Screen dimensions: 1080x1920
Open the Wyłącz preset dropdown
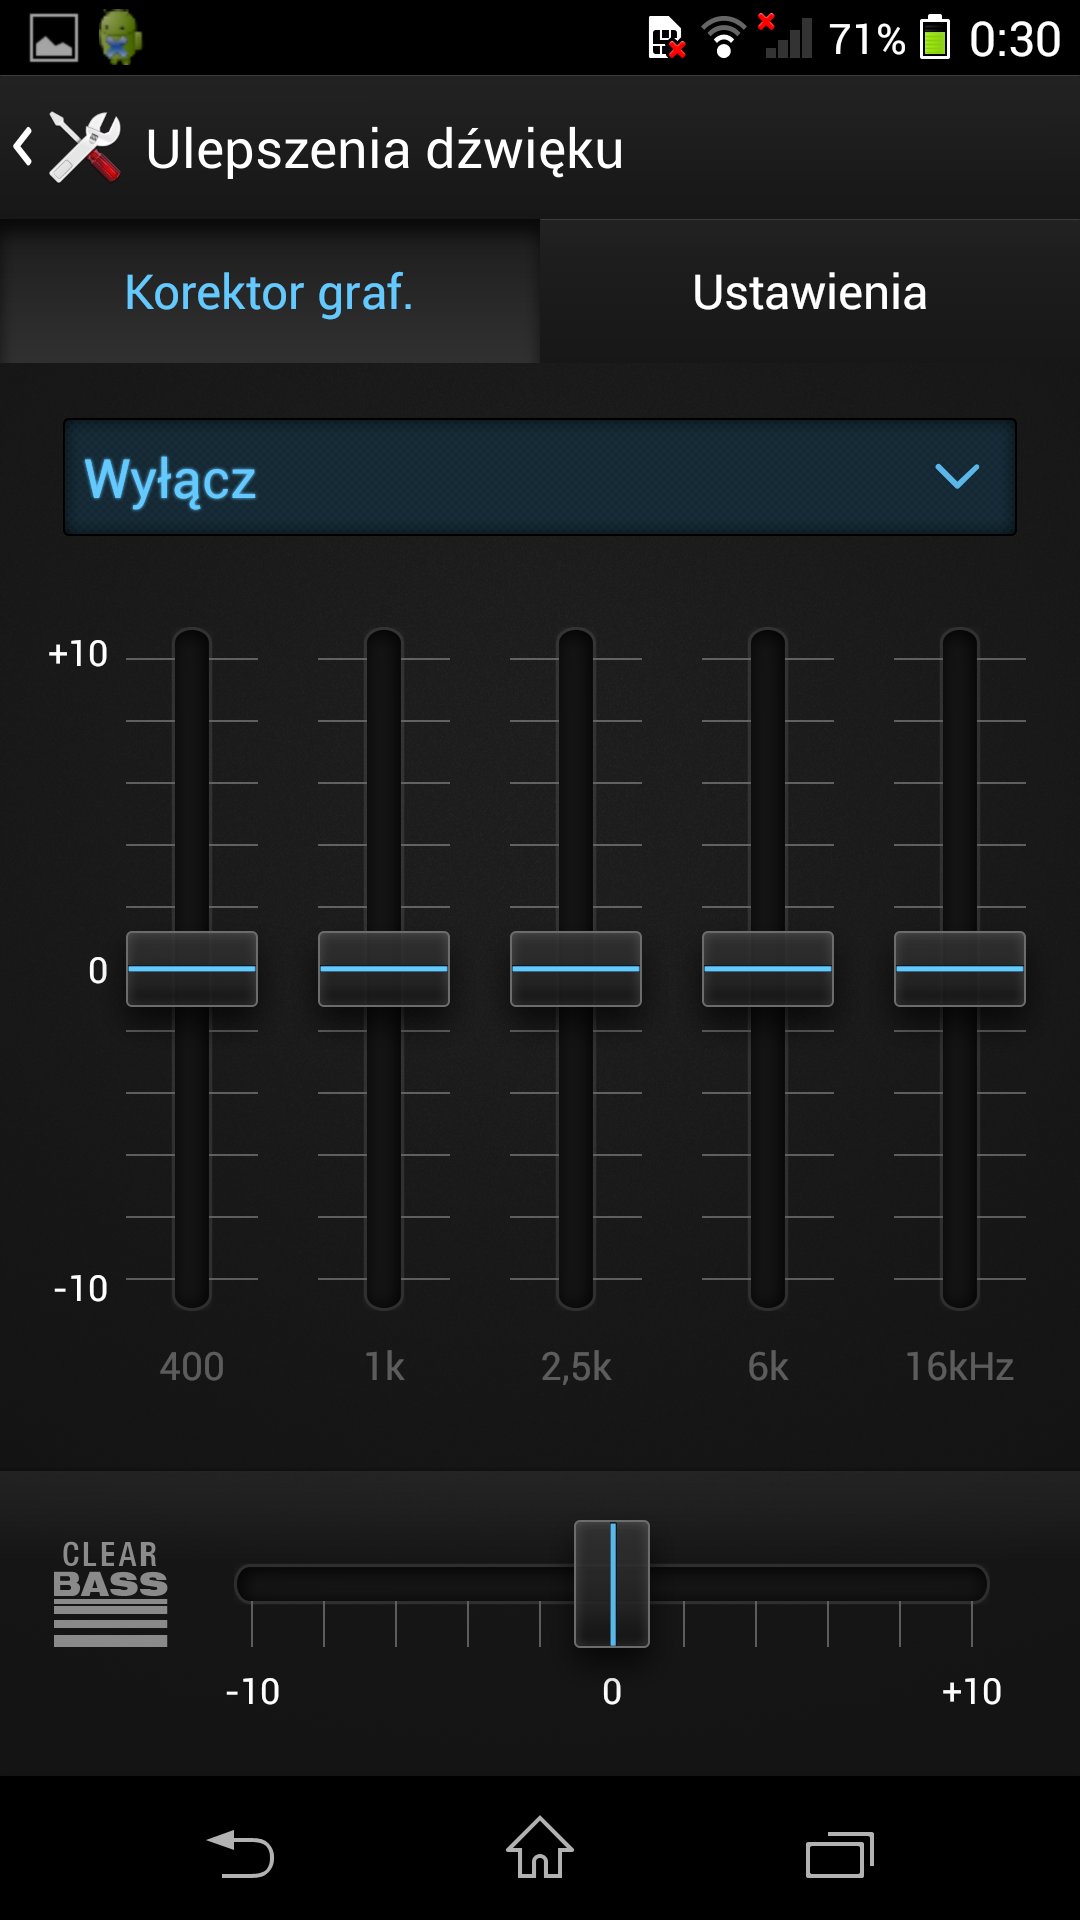click(540, 477)
